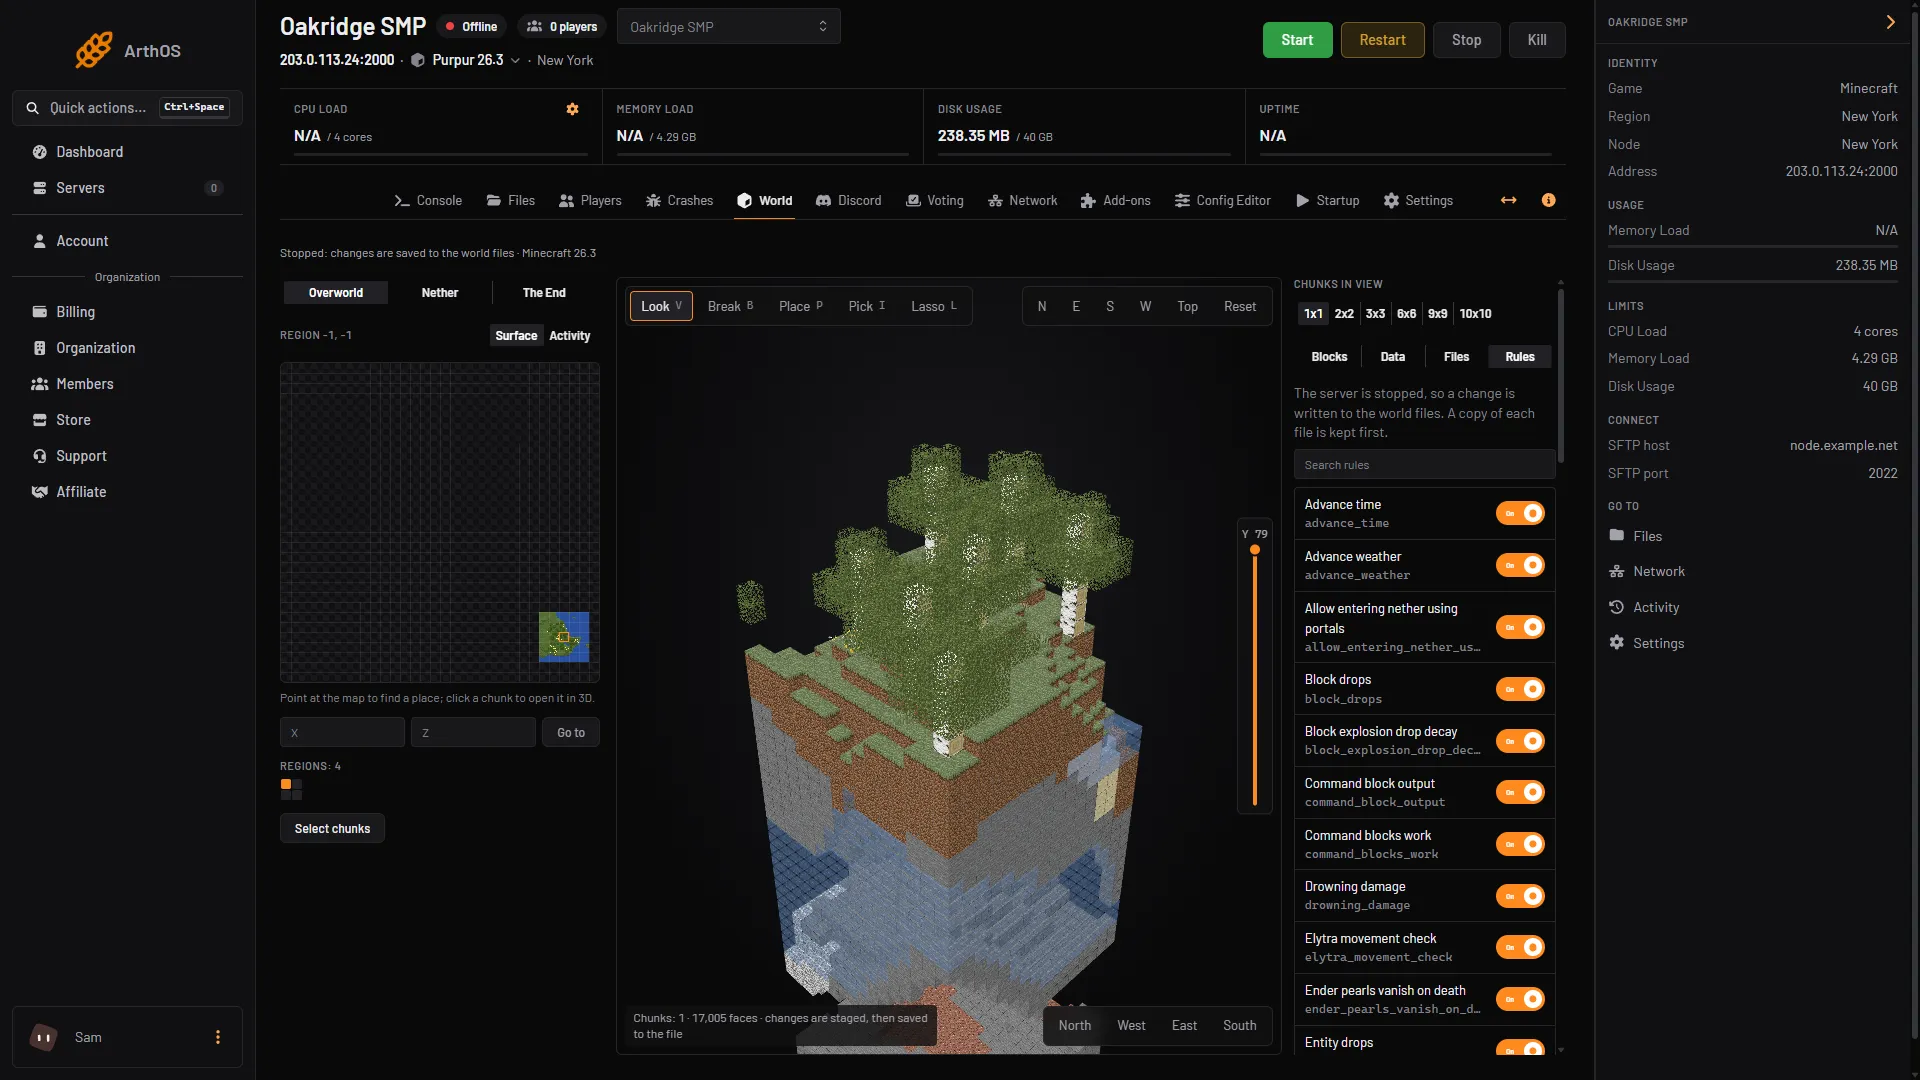Toggle the Drowning damage rule
This screenshot has height=1080, width=1920.
(1520, 896)
